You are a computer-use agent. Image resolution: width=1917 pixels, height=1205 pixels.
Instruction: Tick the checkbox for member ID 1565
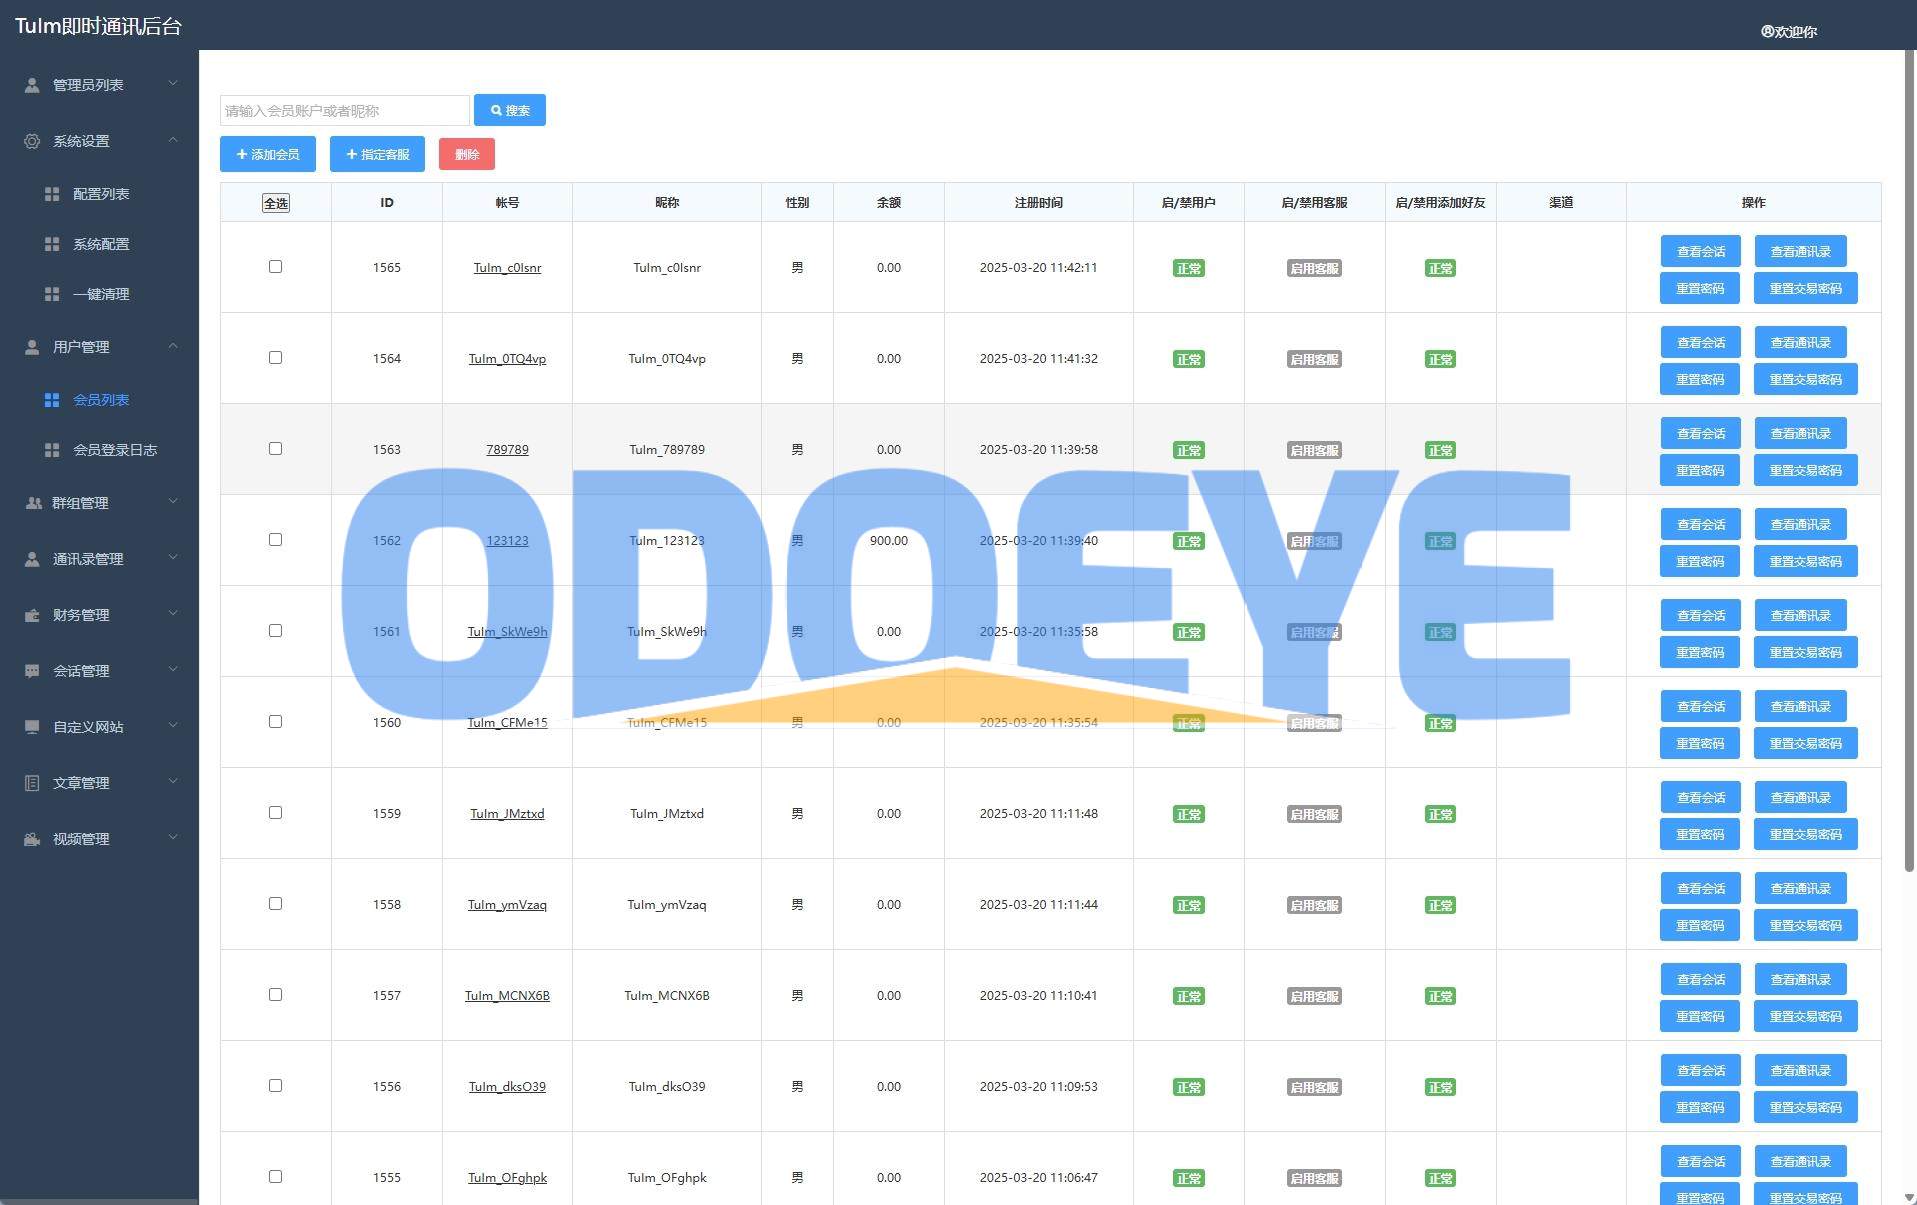(275, 267)
